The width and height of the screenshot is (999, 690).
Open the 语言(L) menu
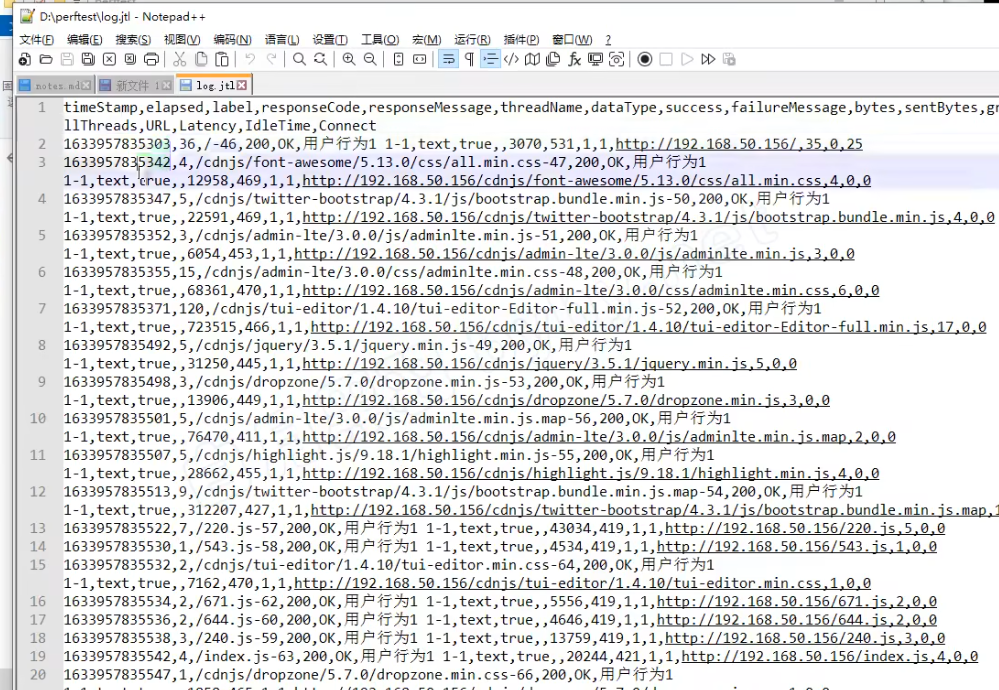tap(282, 40)
